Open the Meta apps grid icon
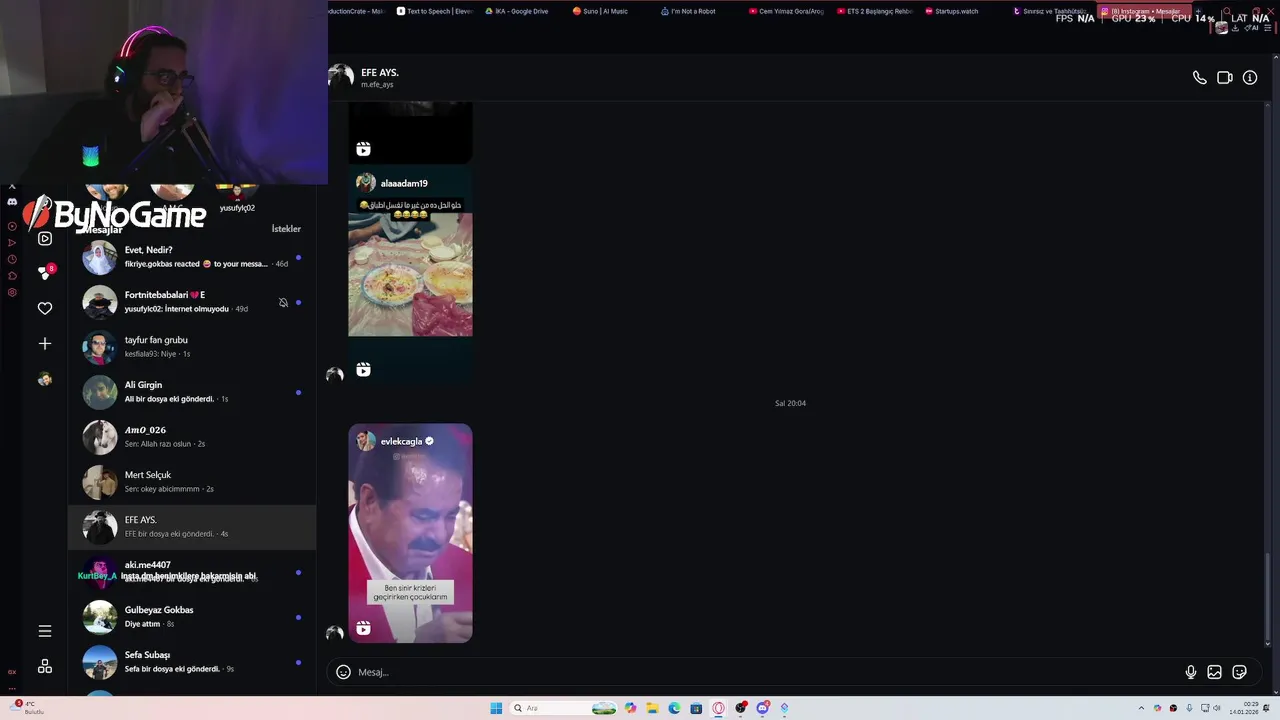 coord(45,666)
